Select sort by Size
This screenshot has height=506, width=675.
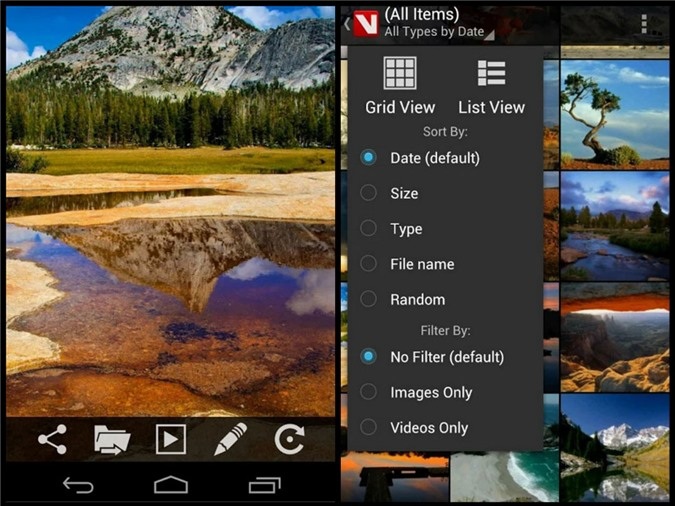pos(445,193)
